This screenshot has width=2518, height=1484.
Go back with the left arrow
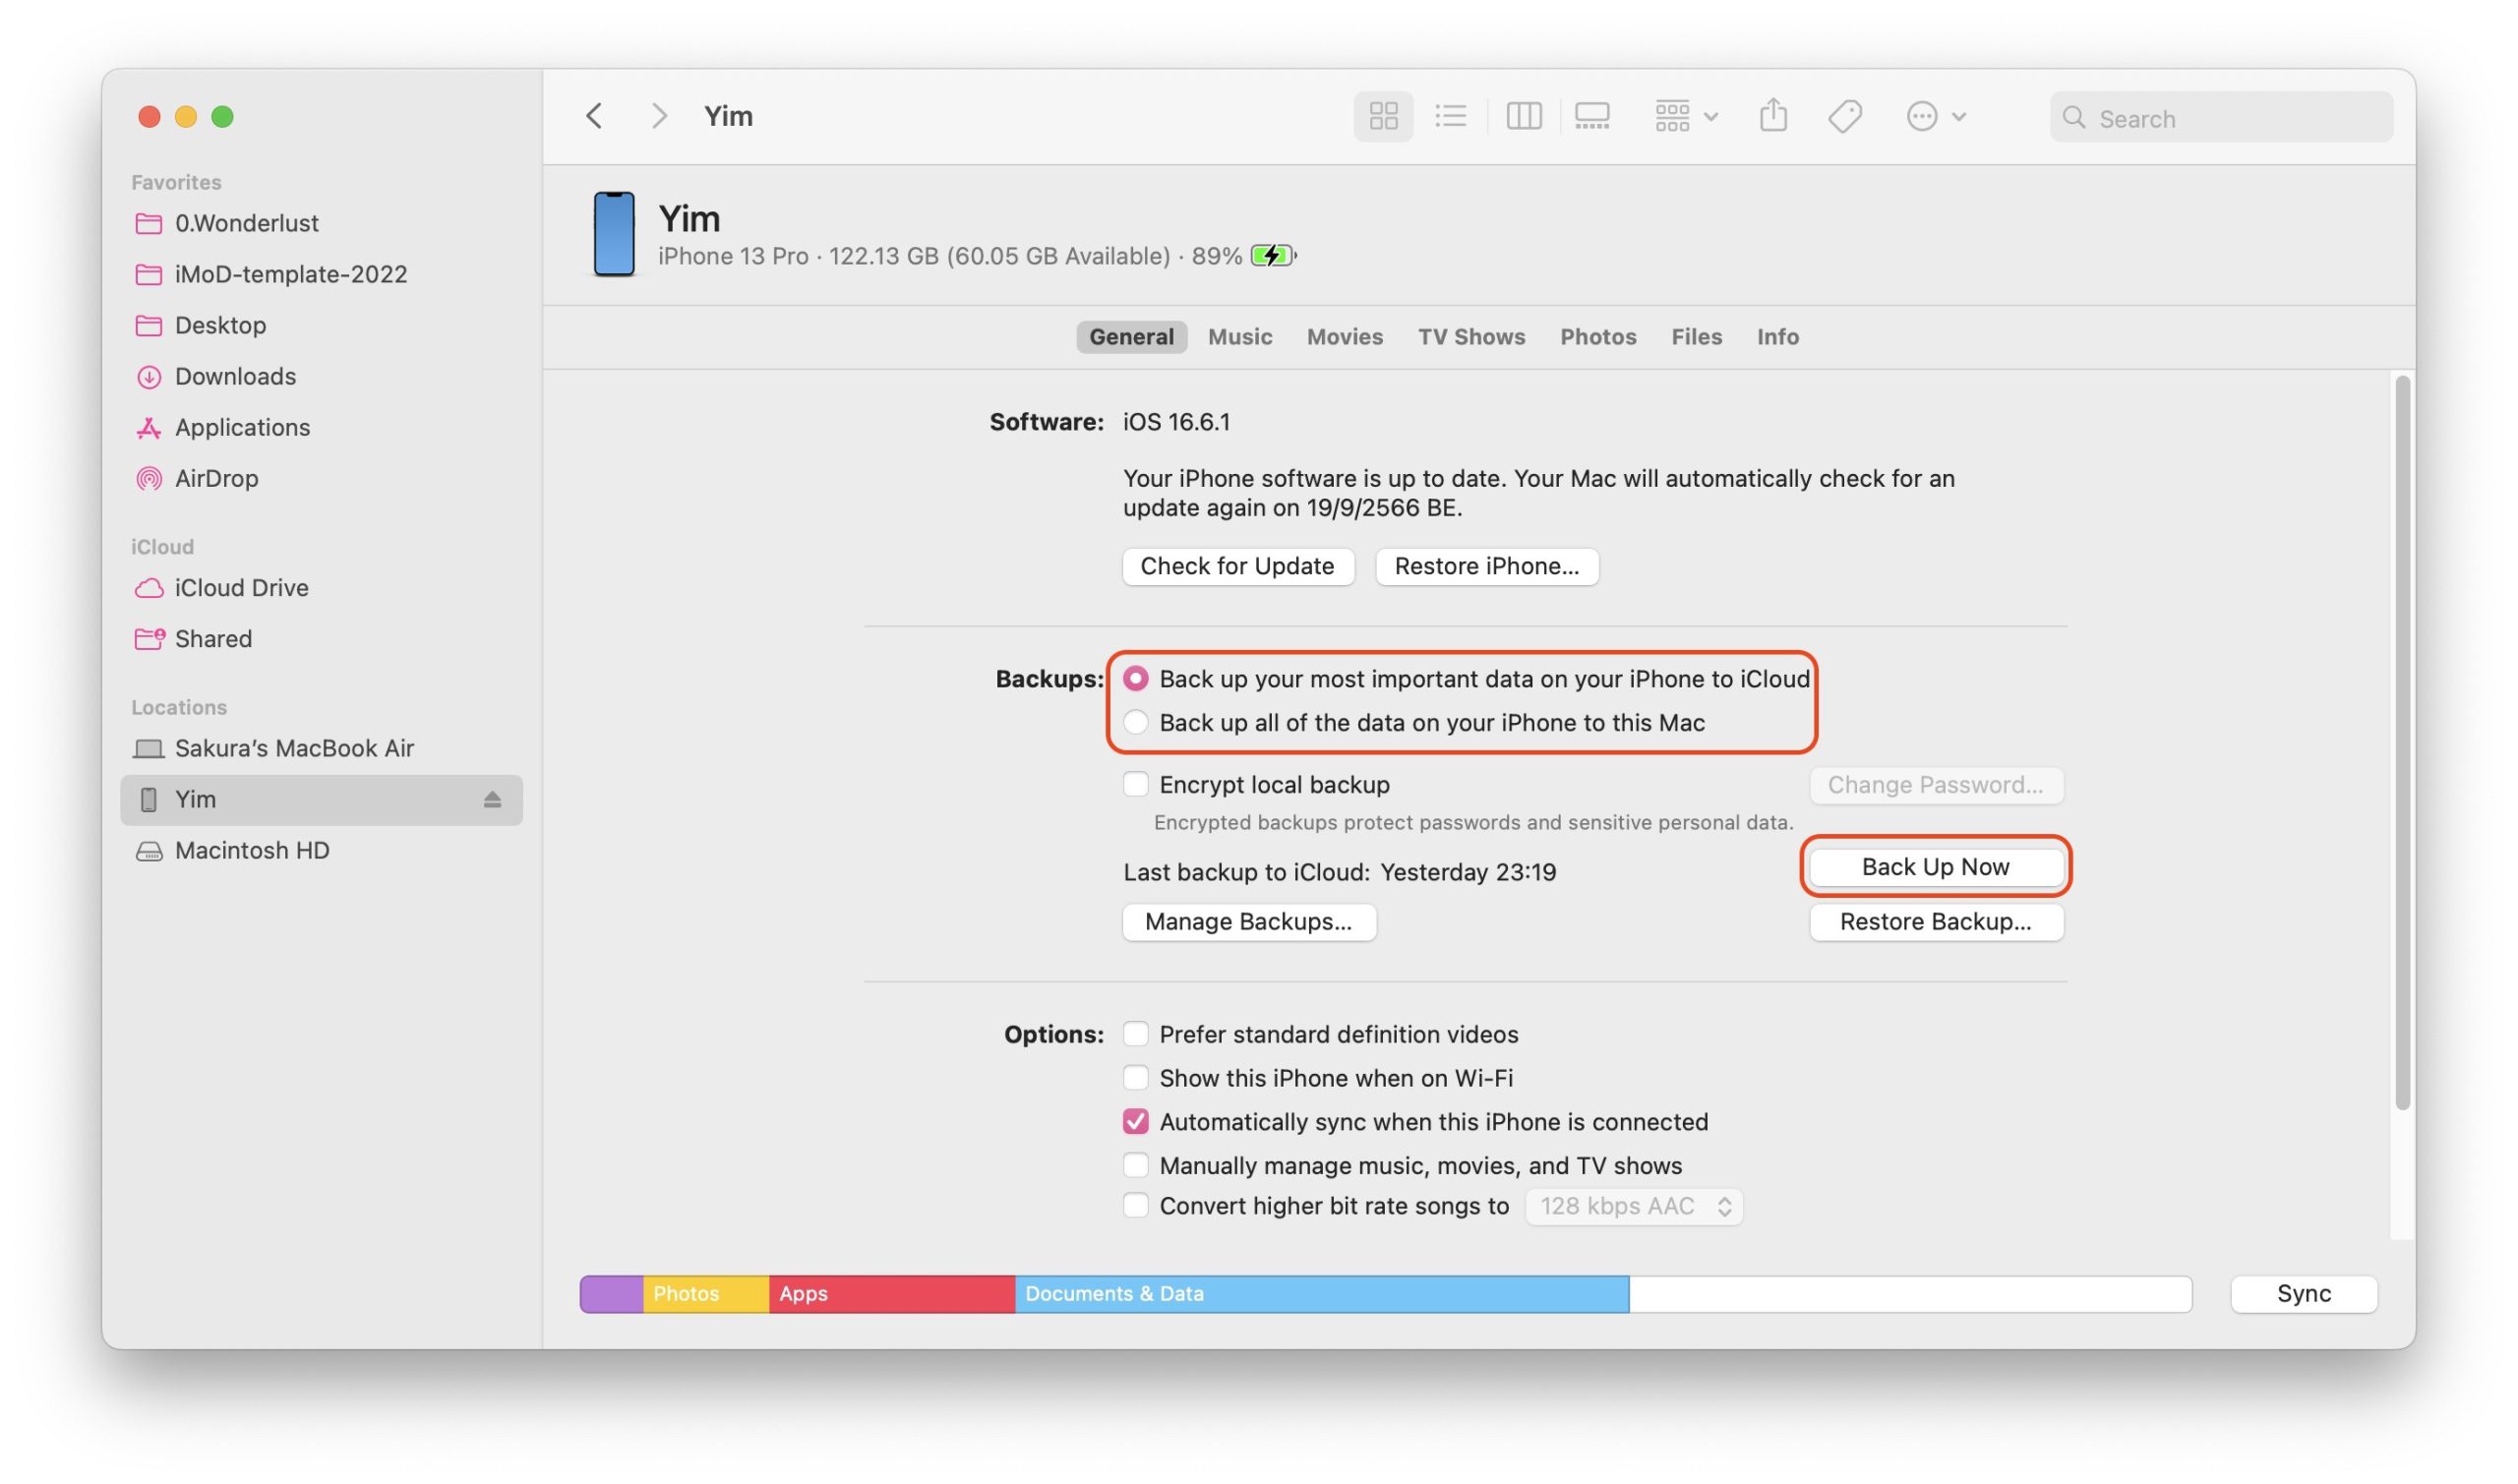pyautogui.click(x=595, y=116)
